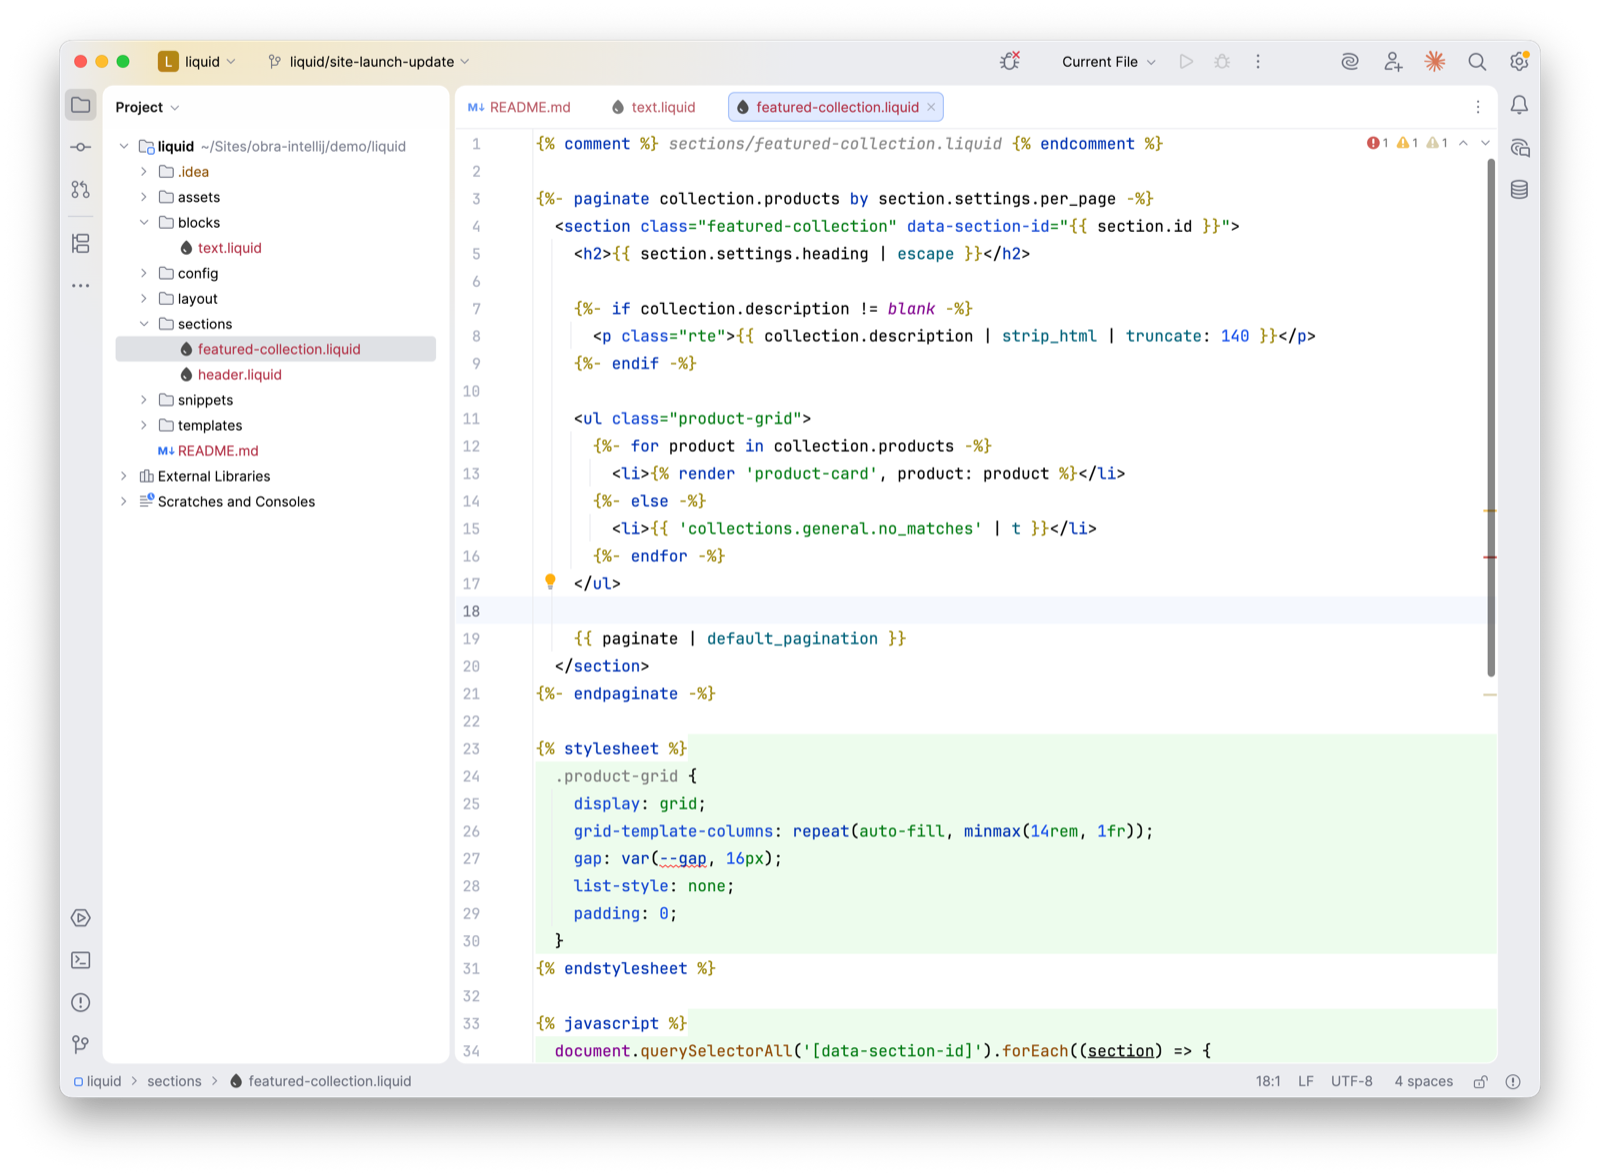Open the Current File run configuration dropdown
The image size is (1600, 1176).
pos(1108,61)
